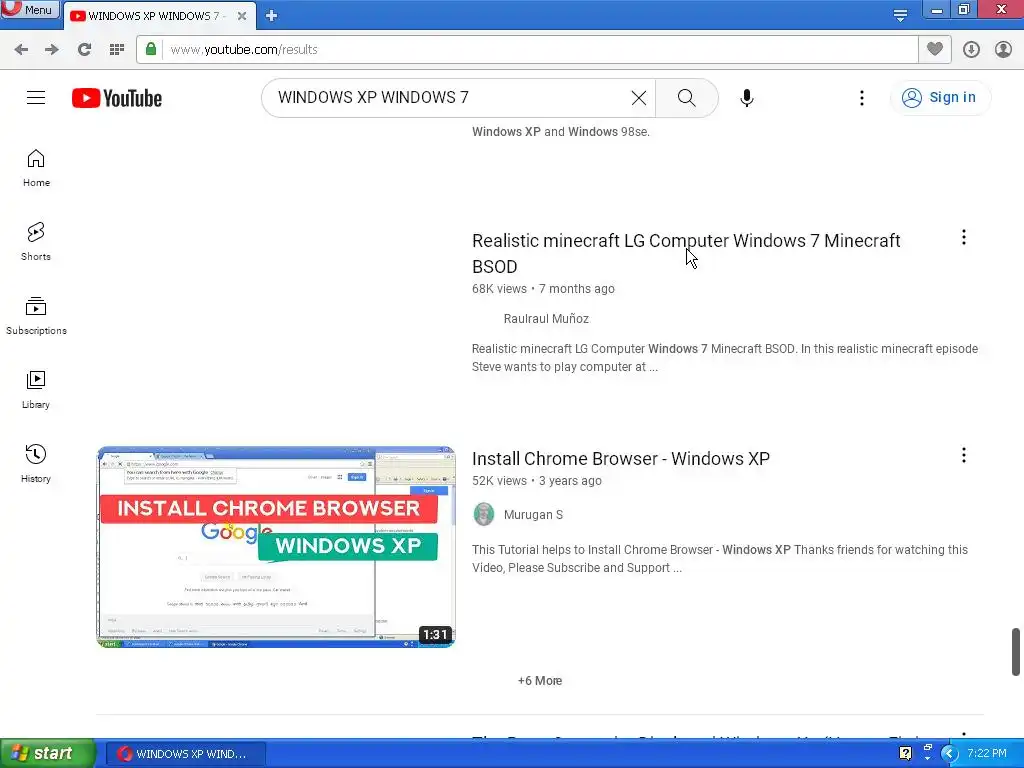Open History in sidebar
Viewport: 1024px width, 768px height.
click(36, 464)
